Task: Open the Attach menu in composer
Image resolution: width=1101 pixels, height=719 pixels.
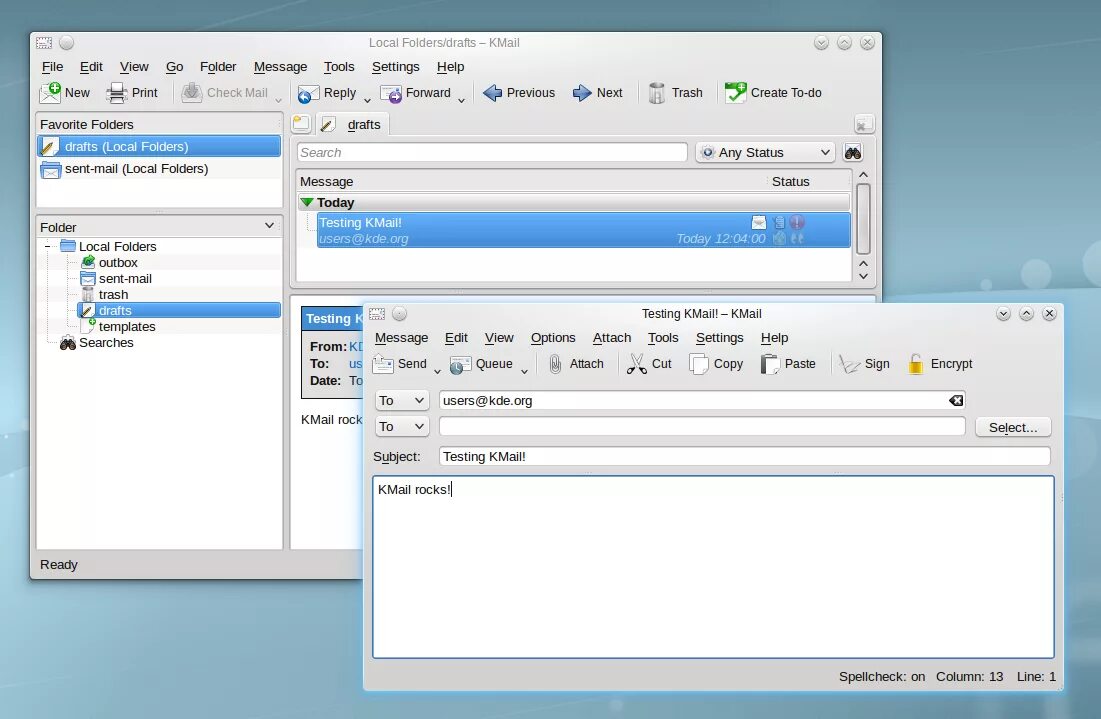Action: [612, 338]
